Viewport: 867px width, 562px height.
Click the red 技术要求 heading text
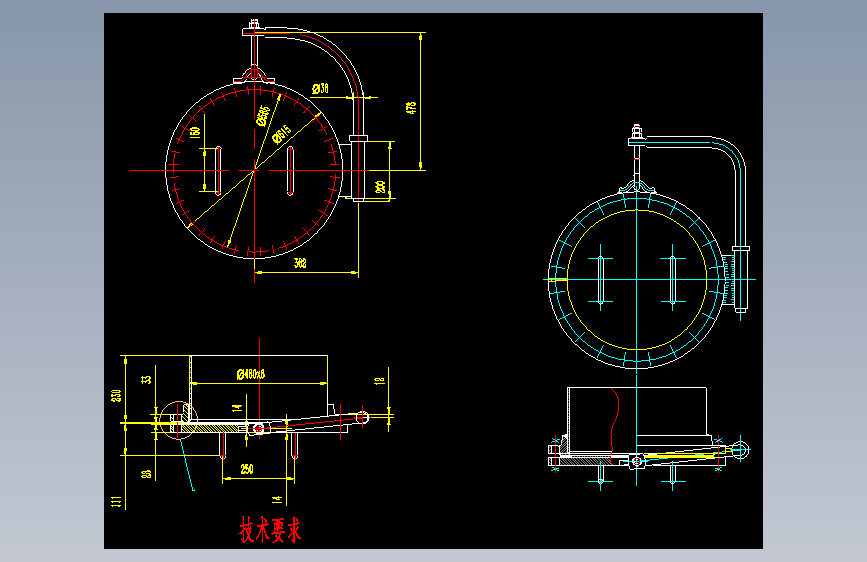pyautogui.click(x=270, y=530)
